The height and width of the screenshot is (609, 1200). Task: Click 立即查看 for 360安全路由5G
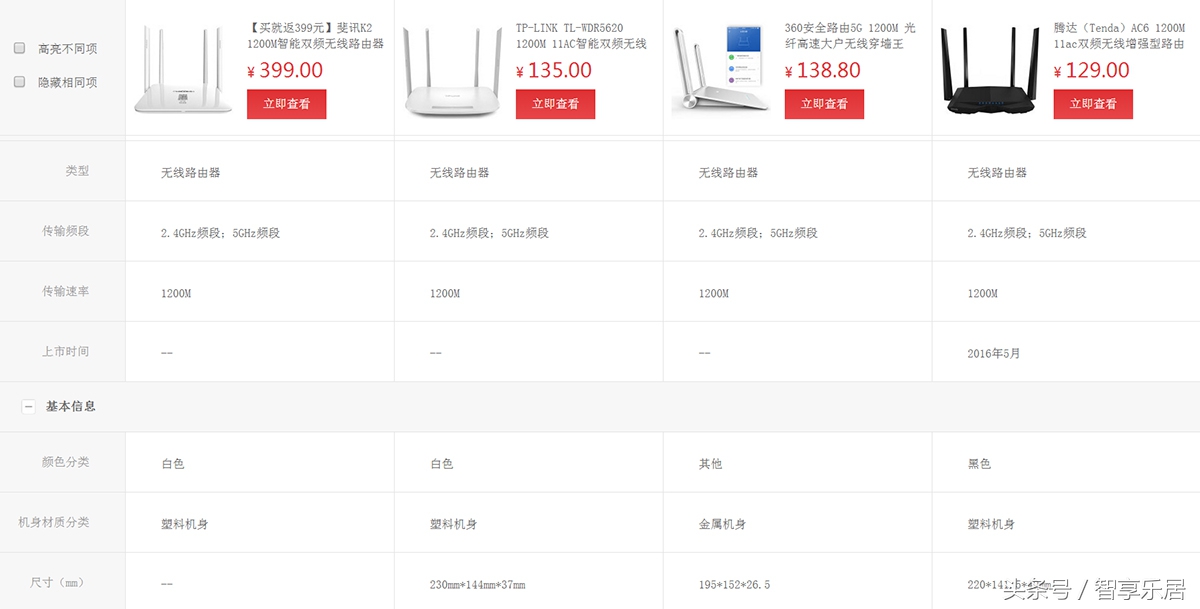point(824,103)
